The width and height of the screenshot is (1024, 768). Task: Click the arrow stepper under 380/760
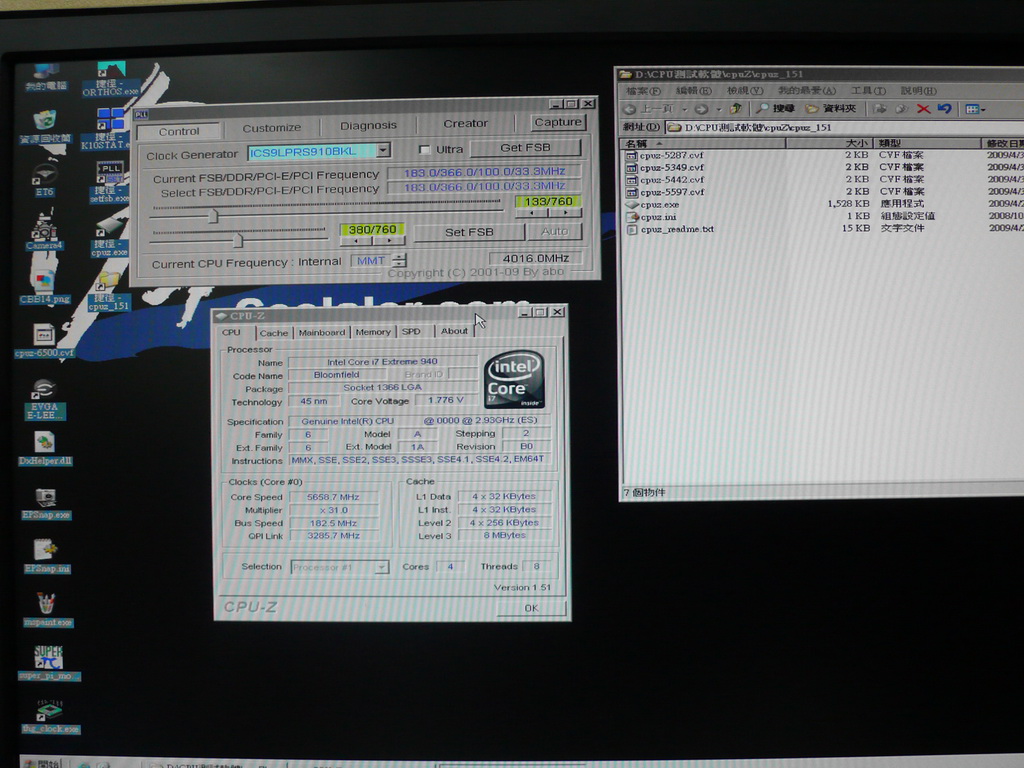coord(372,241)
